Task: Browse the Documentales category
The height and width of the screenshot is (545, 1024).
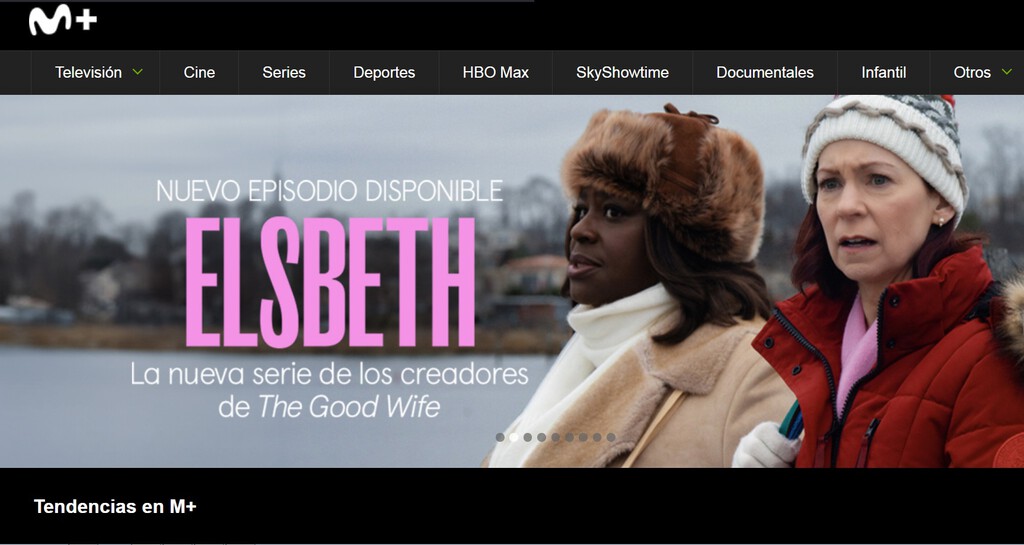Action: coord(765,72)
